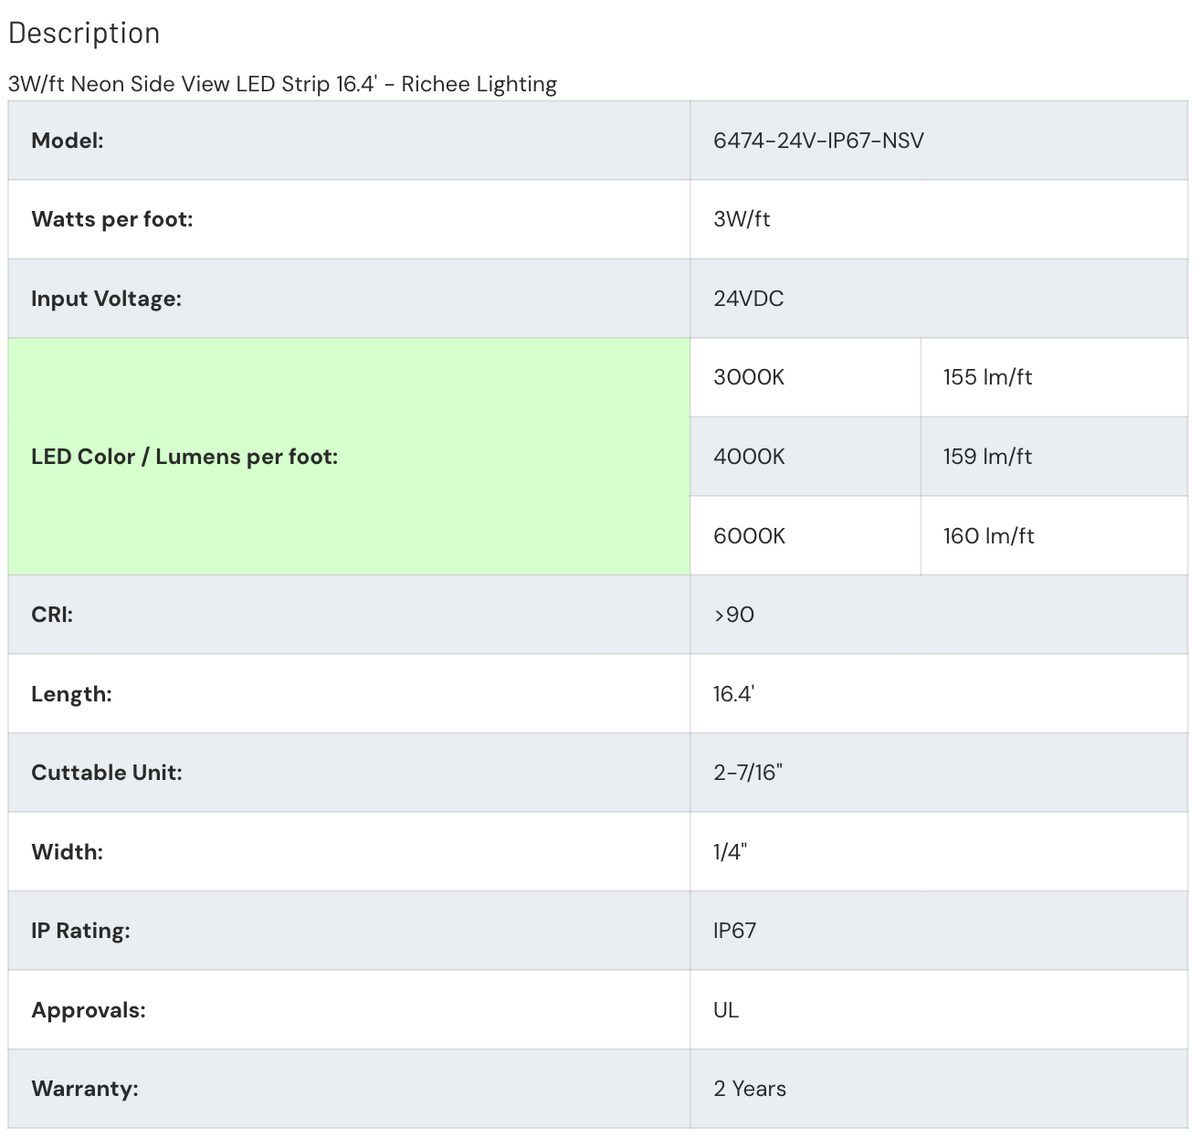Click the "Model:" row label

click(67, 140)
